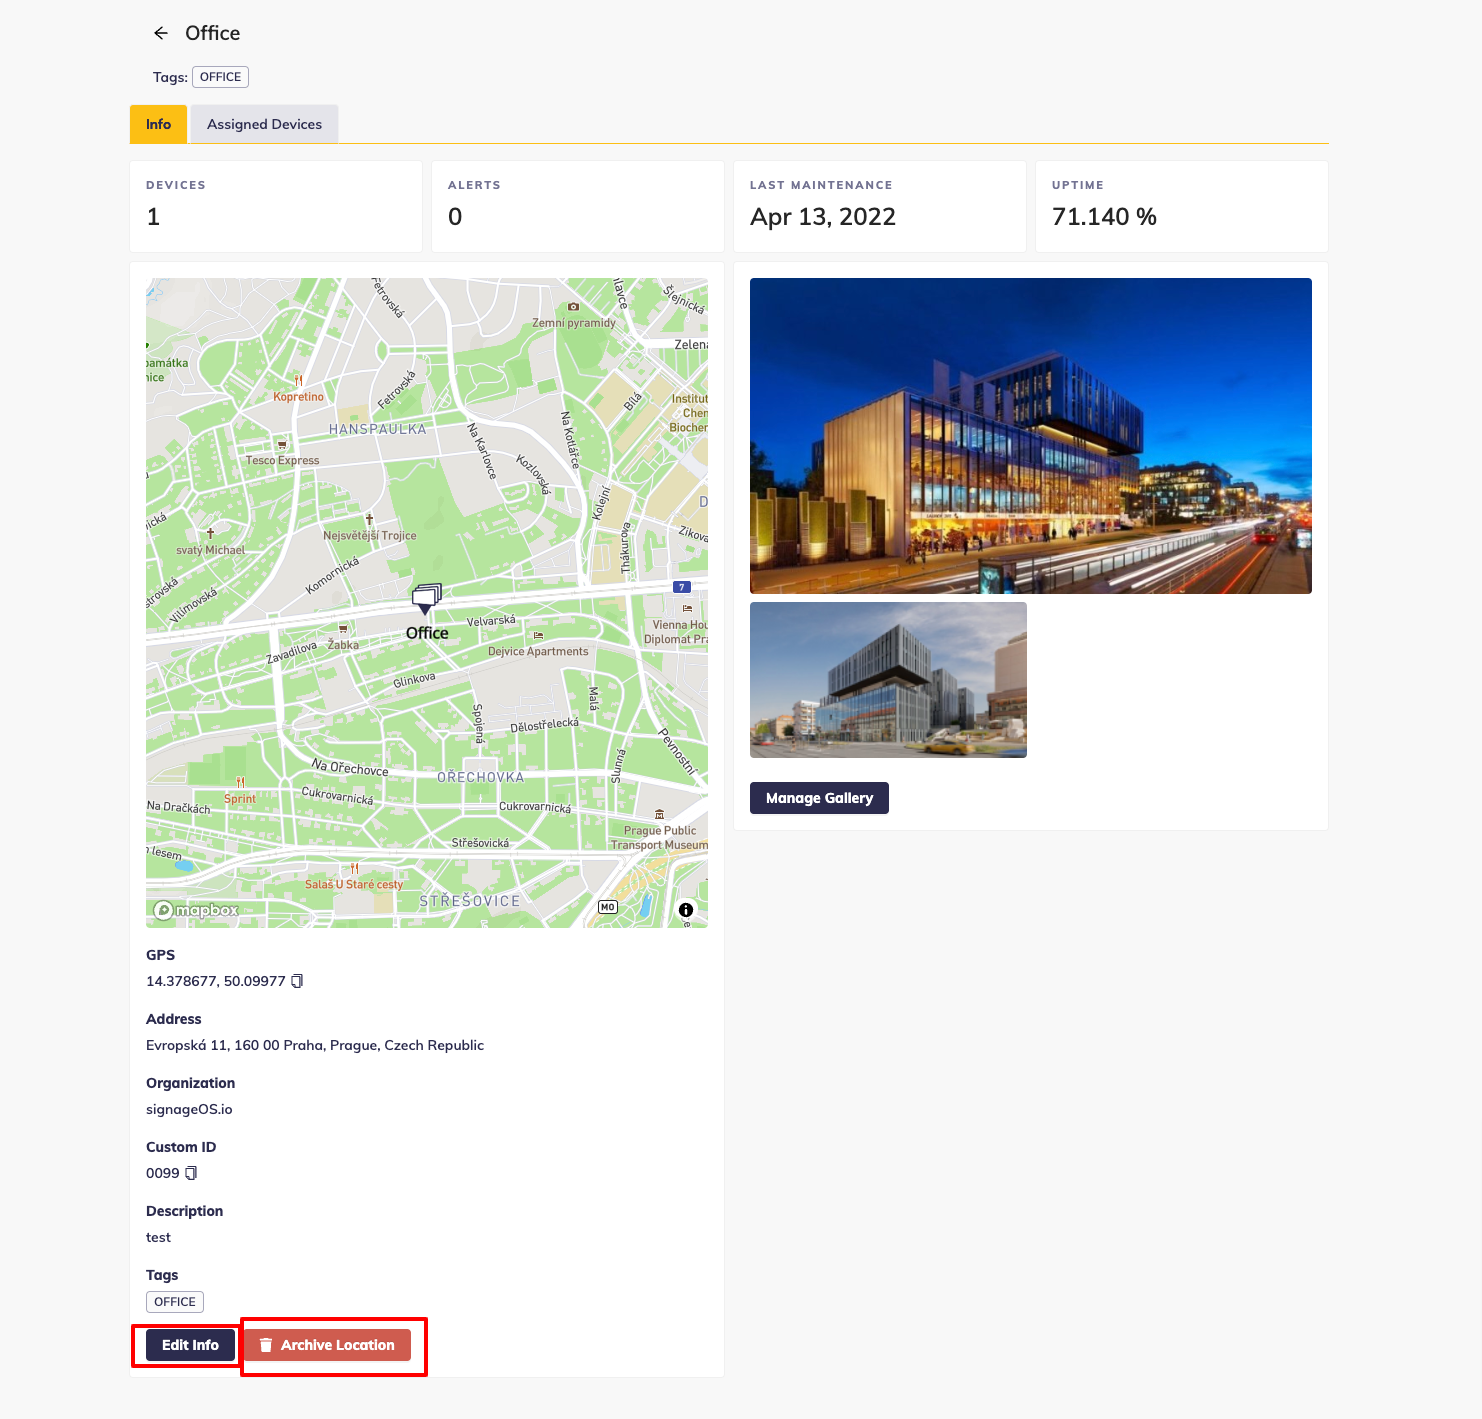
Task: Open the small daytime building thumbnail
Action: coord(888,680)
